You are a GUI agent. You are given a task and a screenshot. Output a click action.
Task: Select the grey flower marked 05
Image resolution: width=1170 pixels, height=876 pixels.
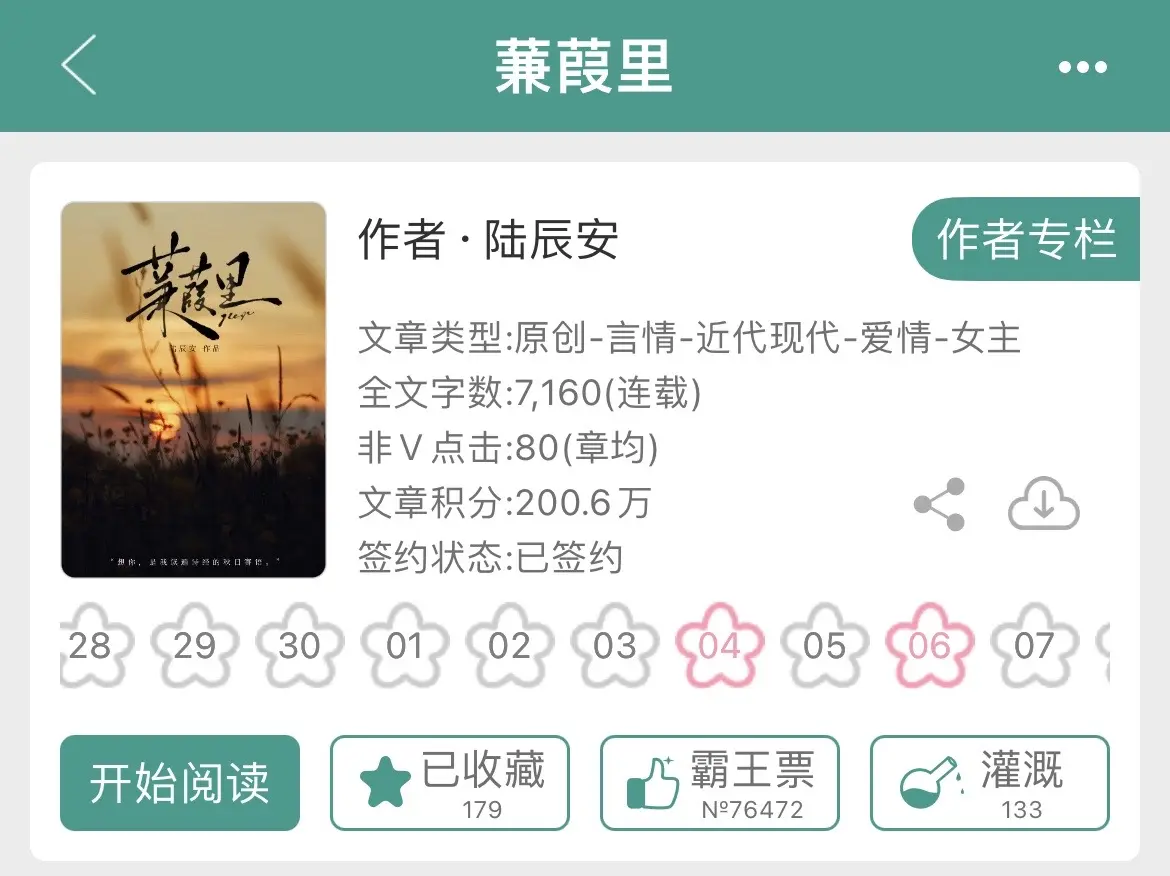pos(825,645)
